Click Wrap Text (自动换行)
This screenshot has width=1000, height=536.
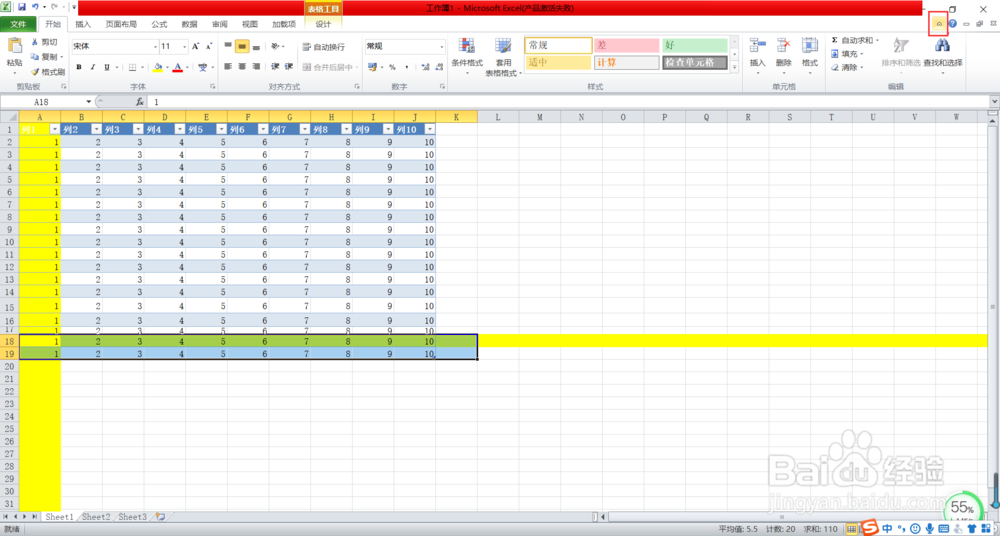coord(323,47)
